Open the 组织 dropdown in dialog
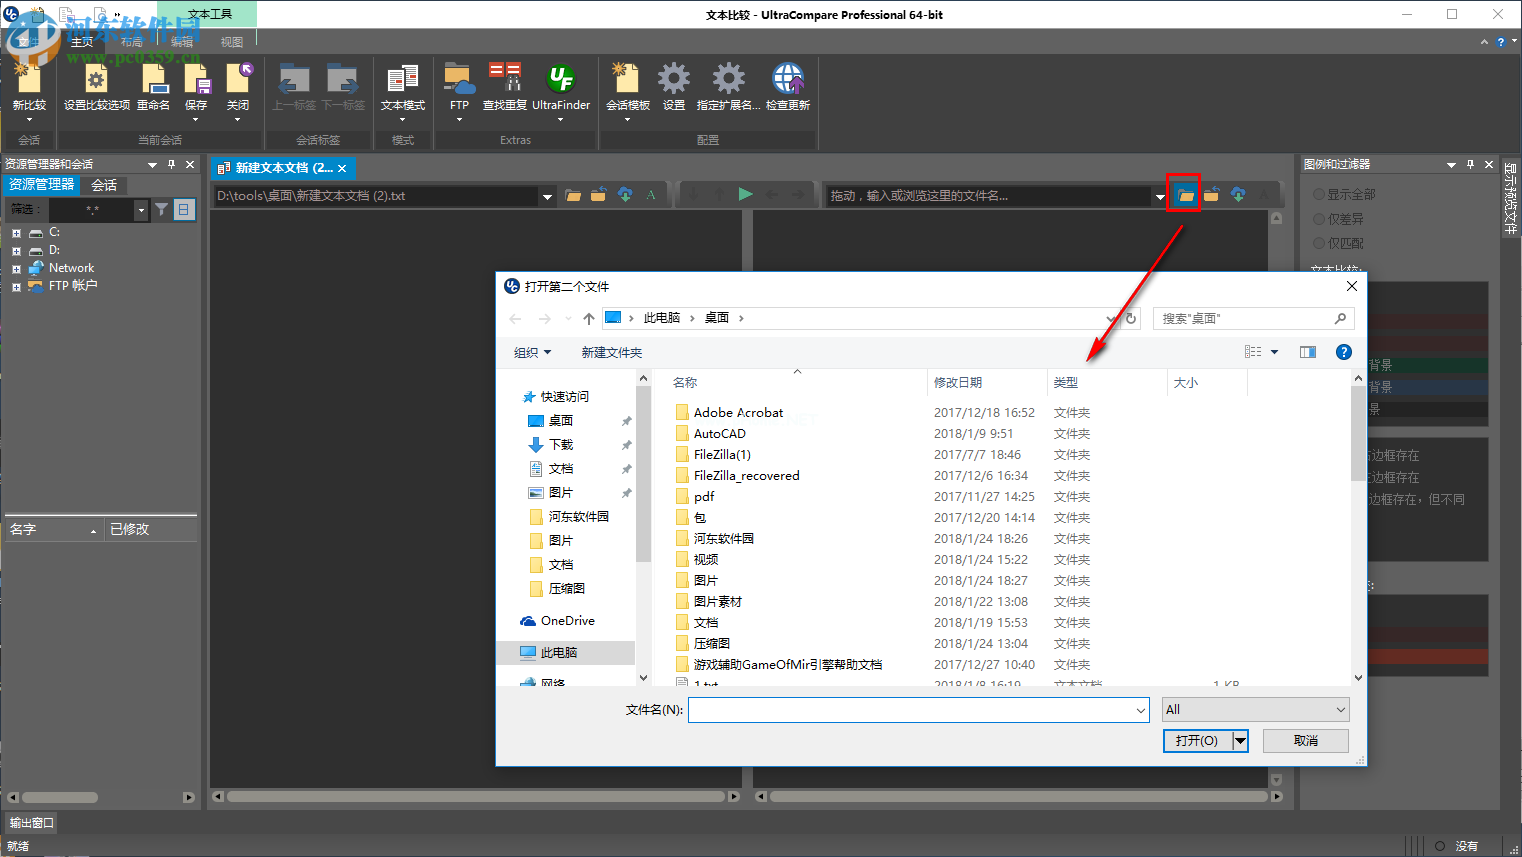The width and height of the screenshot is (1522, 857). pos(533,352)
